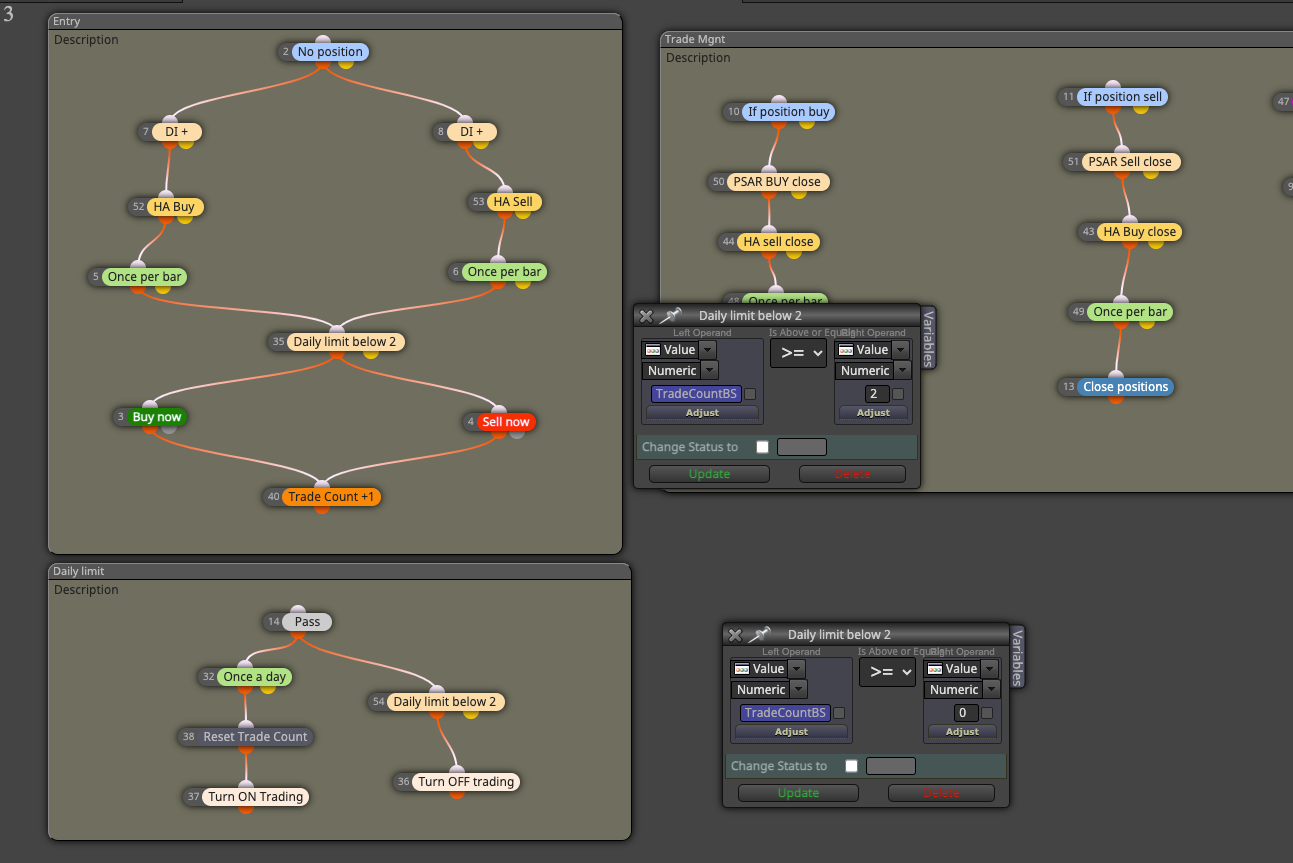Check the box beside the 0 value field
Image resolution: width=1293 pixels, height=863 pixels.
[x=987, y=713]
